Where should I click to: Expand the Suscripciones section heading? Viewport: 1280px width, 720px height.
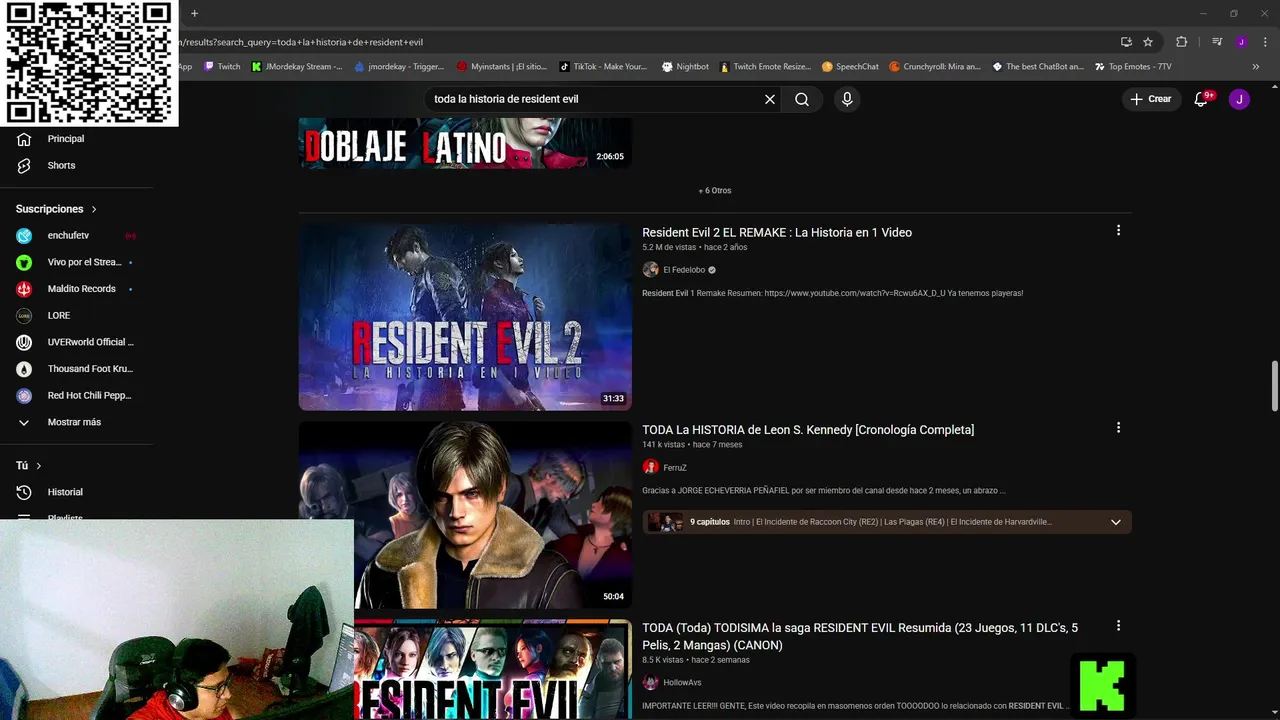(x=56, y=209)
